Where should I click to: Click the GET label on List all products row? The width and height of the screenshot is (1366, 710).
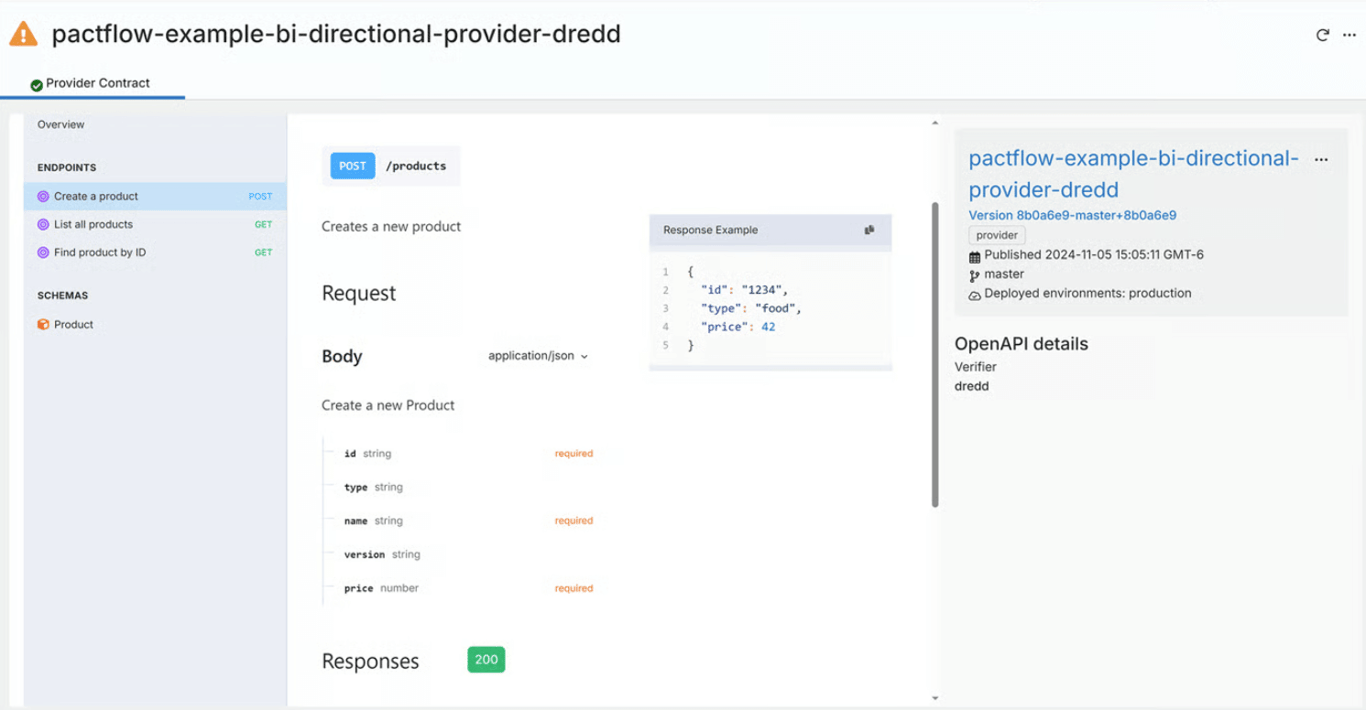[x=263, y=225]
